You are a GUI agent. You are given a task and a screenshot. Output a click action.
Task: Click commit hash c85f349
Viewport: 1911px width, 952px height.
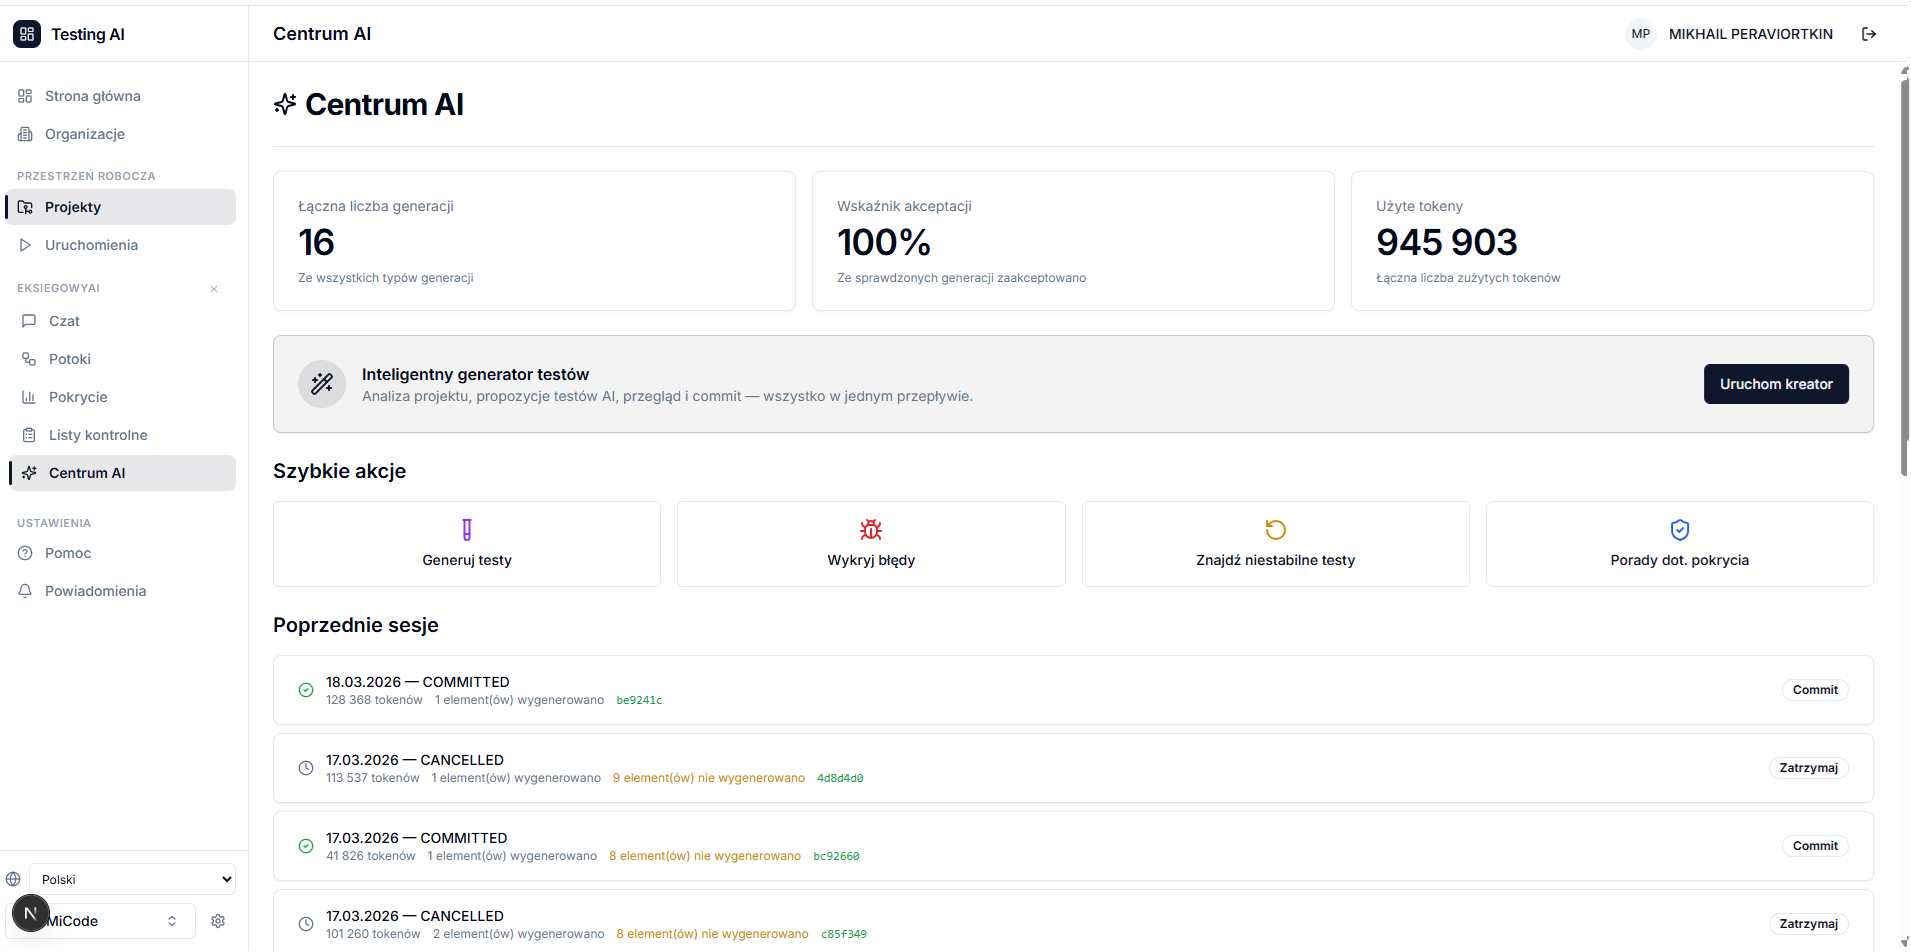click(844, 934)
